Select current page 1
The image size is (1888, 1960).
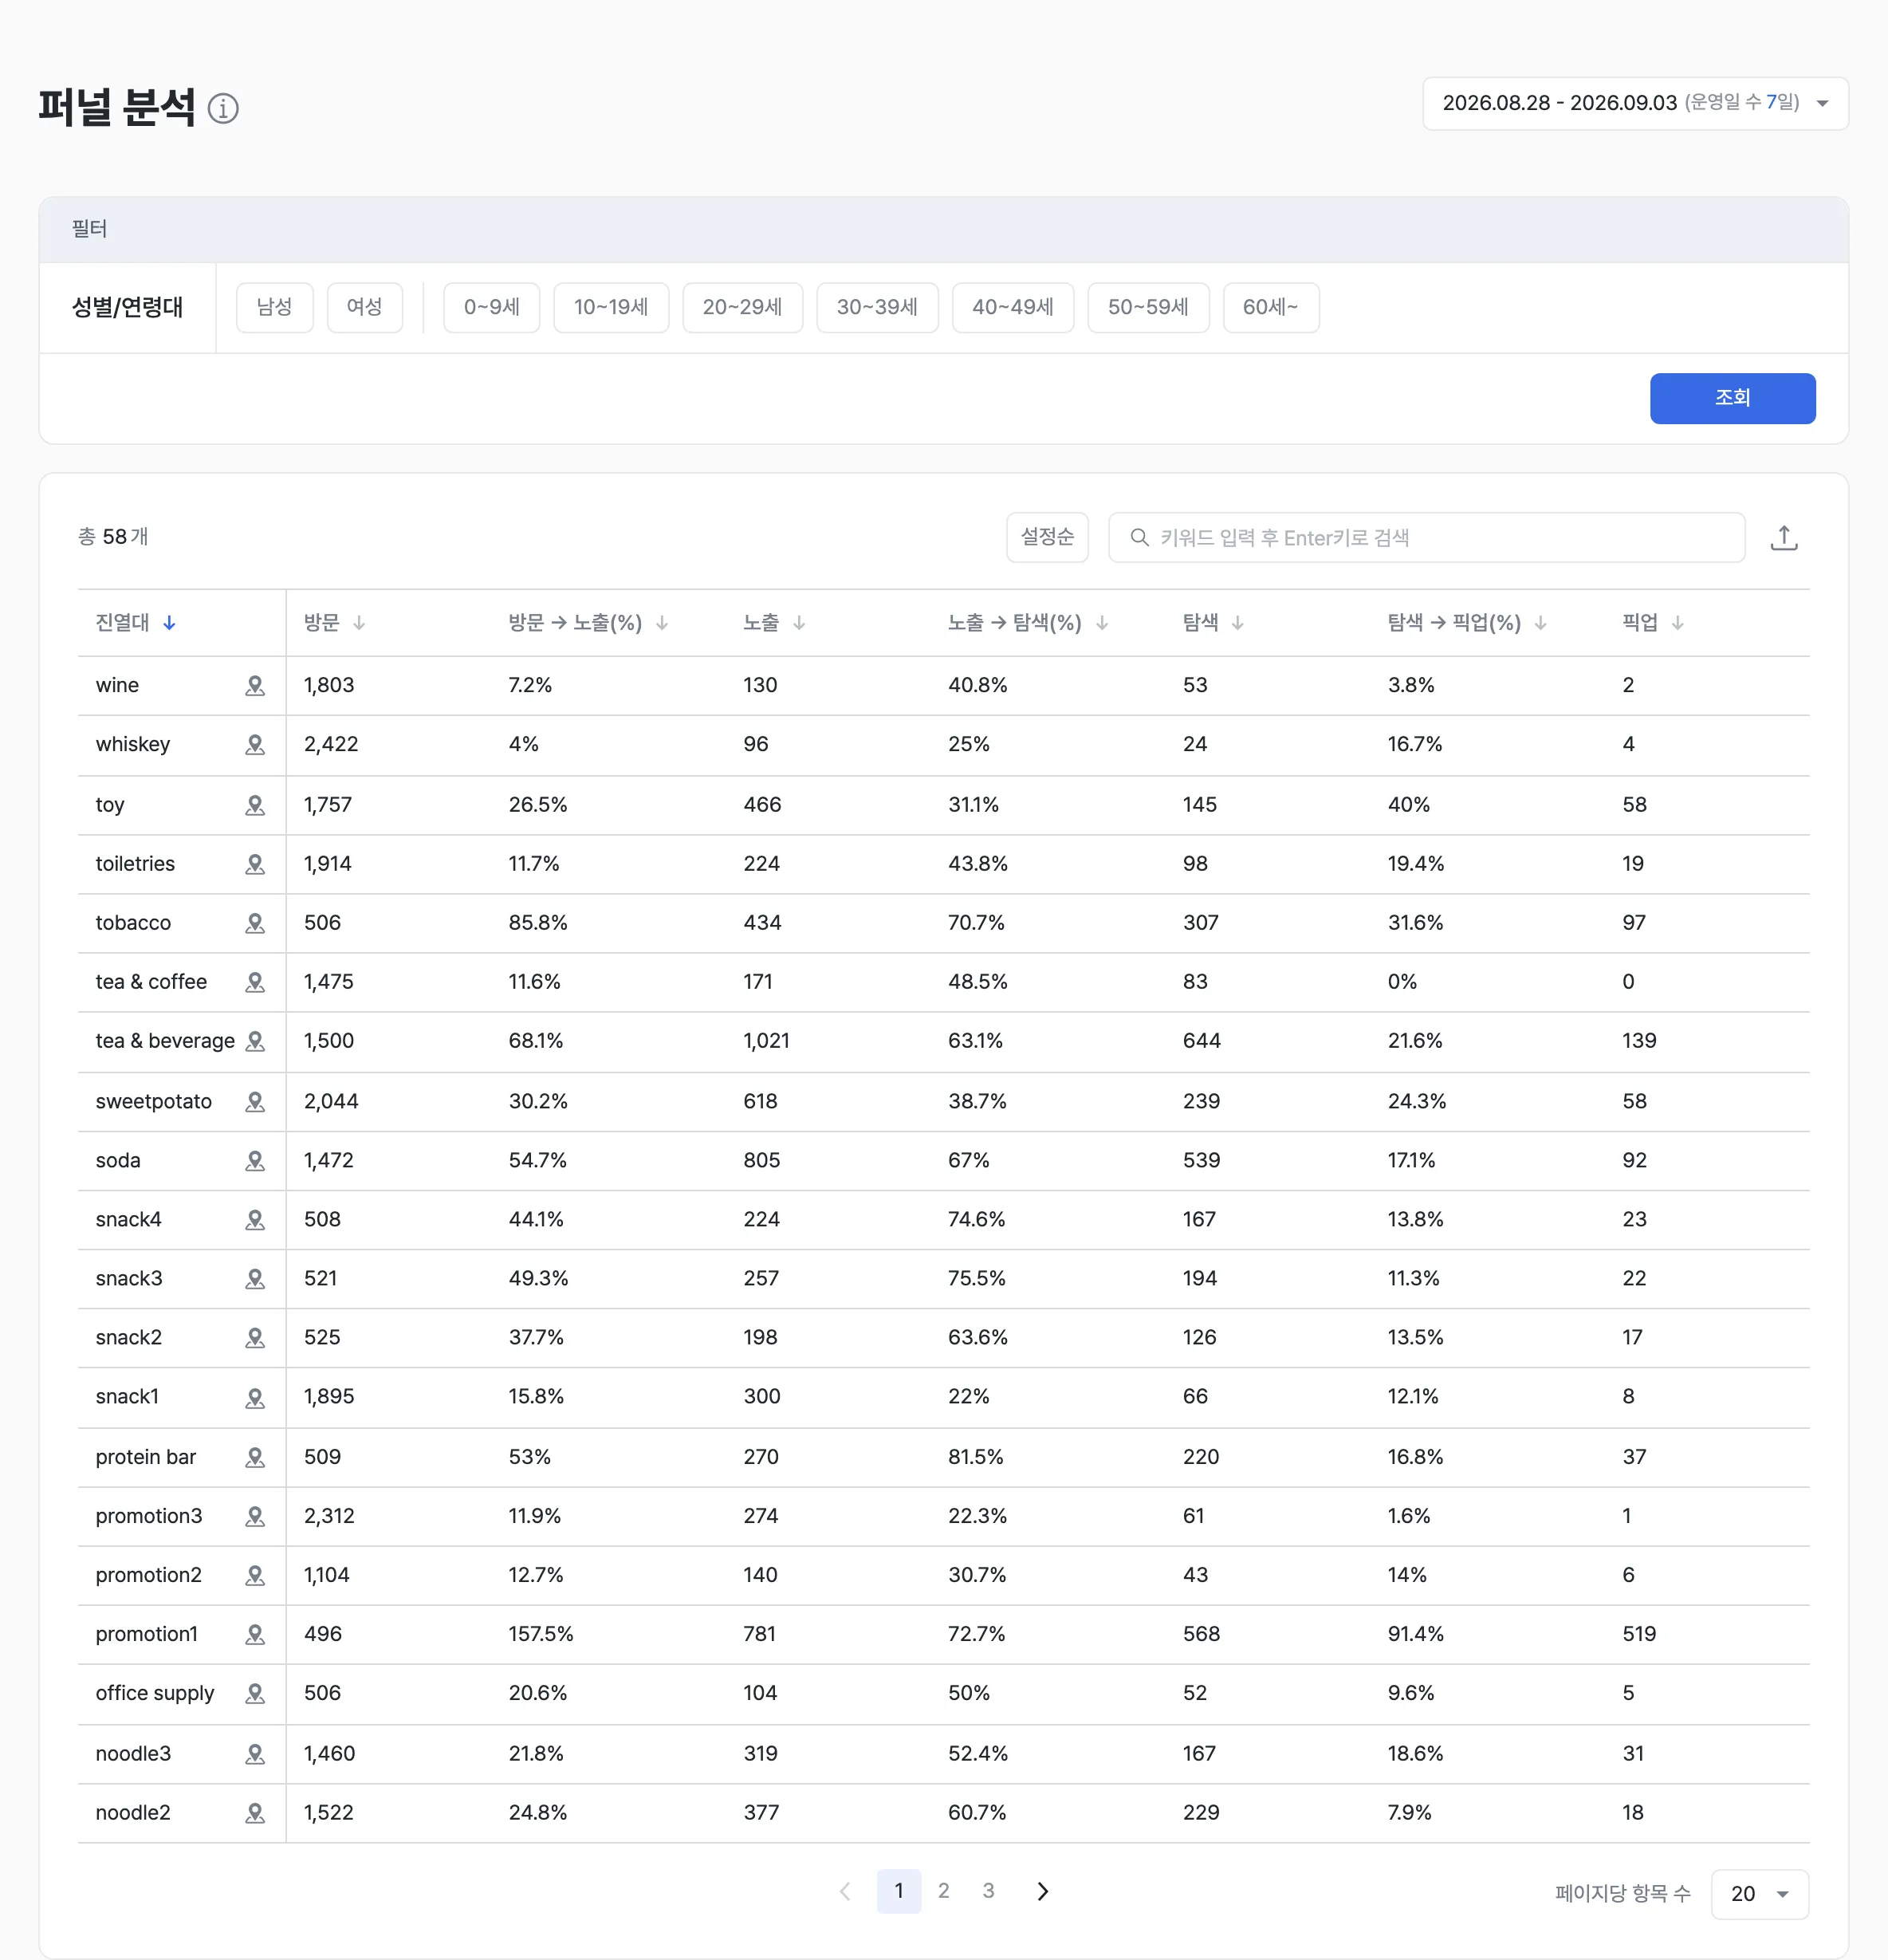899,1891
